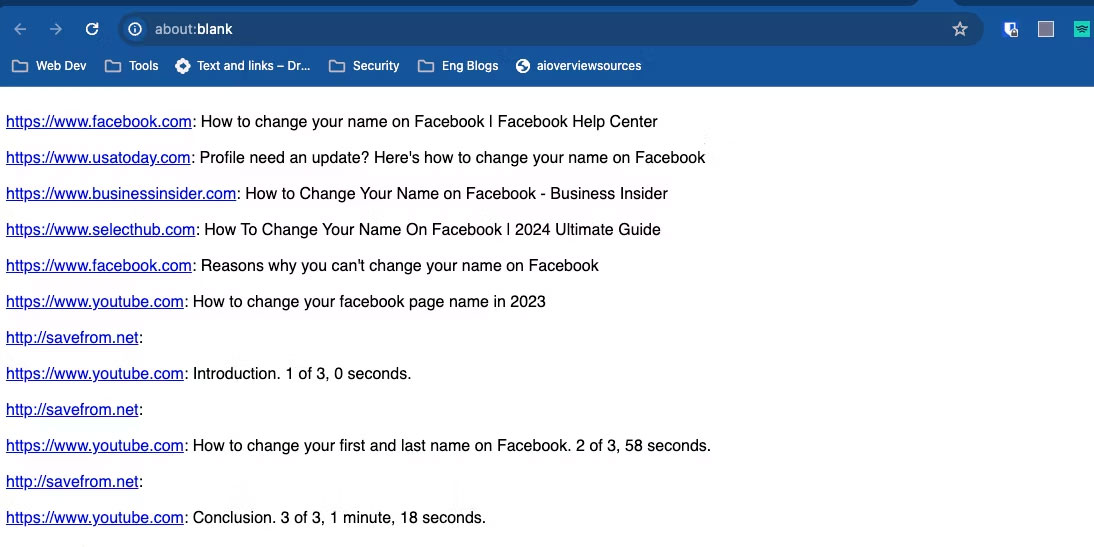This screenshot has width=1094, height=547.
Task: Open the Eng Blogs bookmarks folder
Action: click(458, 66)
